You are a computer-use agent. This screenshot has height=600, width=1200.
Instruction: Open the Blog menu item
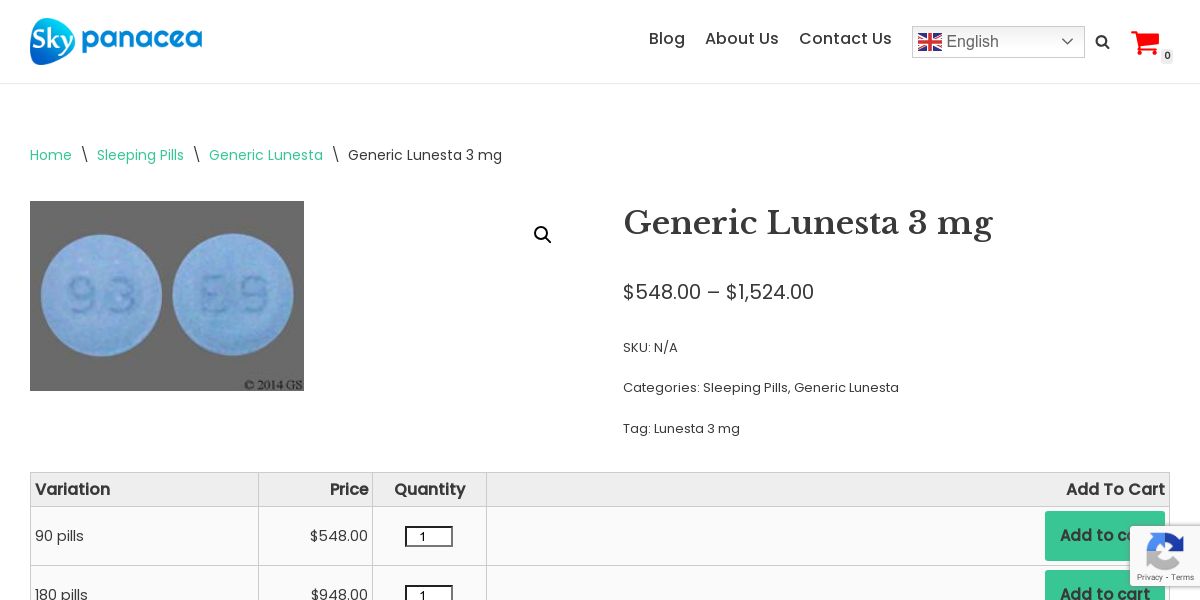coord(667,39)
